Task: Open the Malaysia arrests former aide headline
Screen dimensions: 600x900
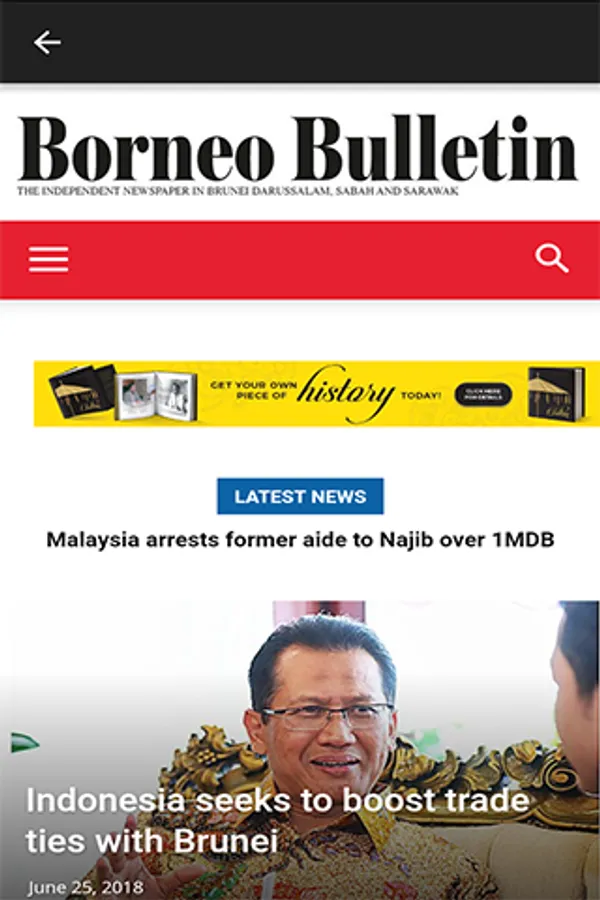Action: pos(300,540)
